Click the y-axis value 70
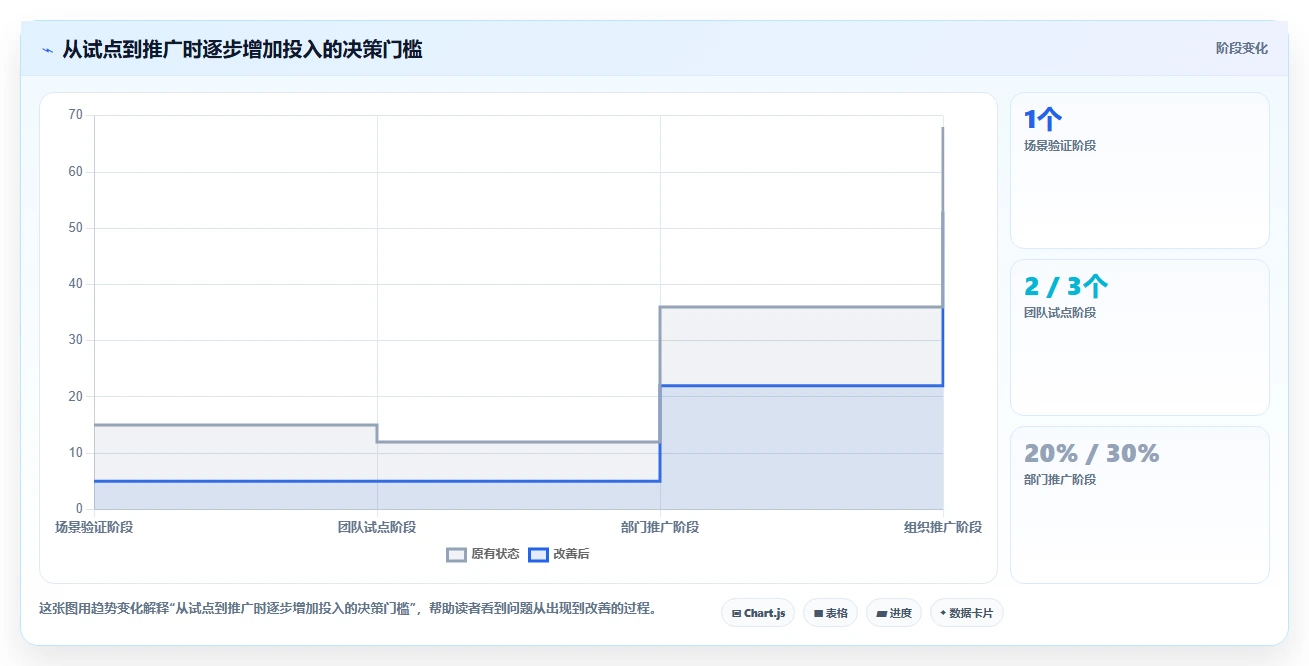Image resolution: width=1309 pixels, height=666 pixels. (75, 115)
